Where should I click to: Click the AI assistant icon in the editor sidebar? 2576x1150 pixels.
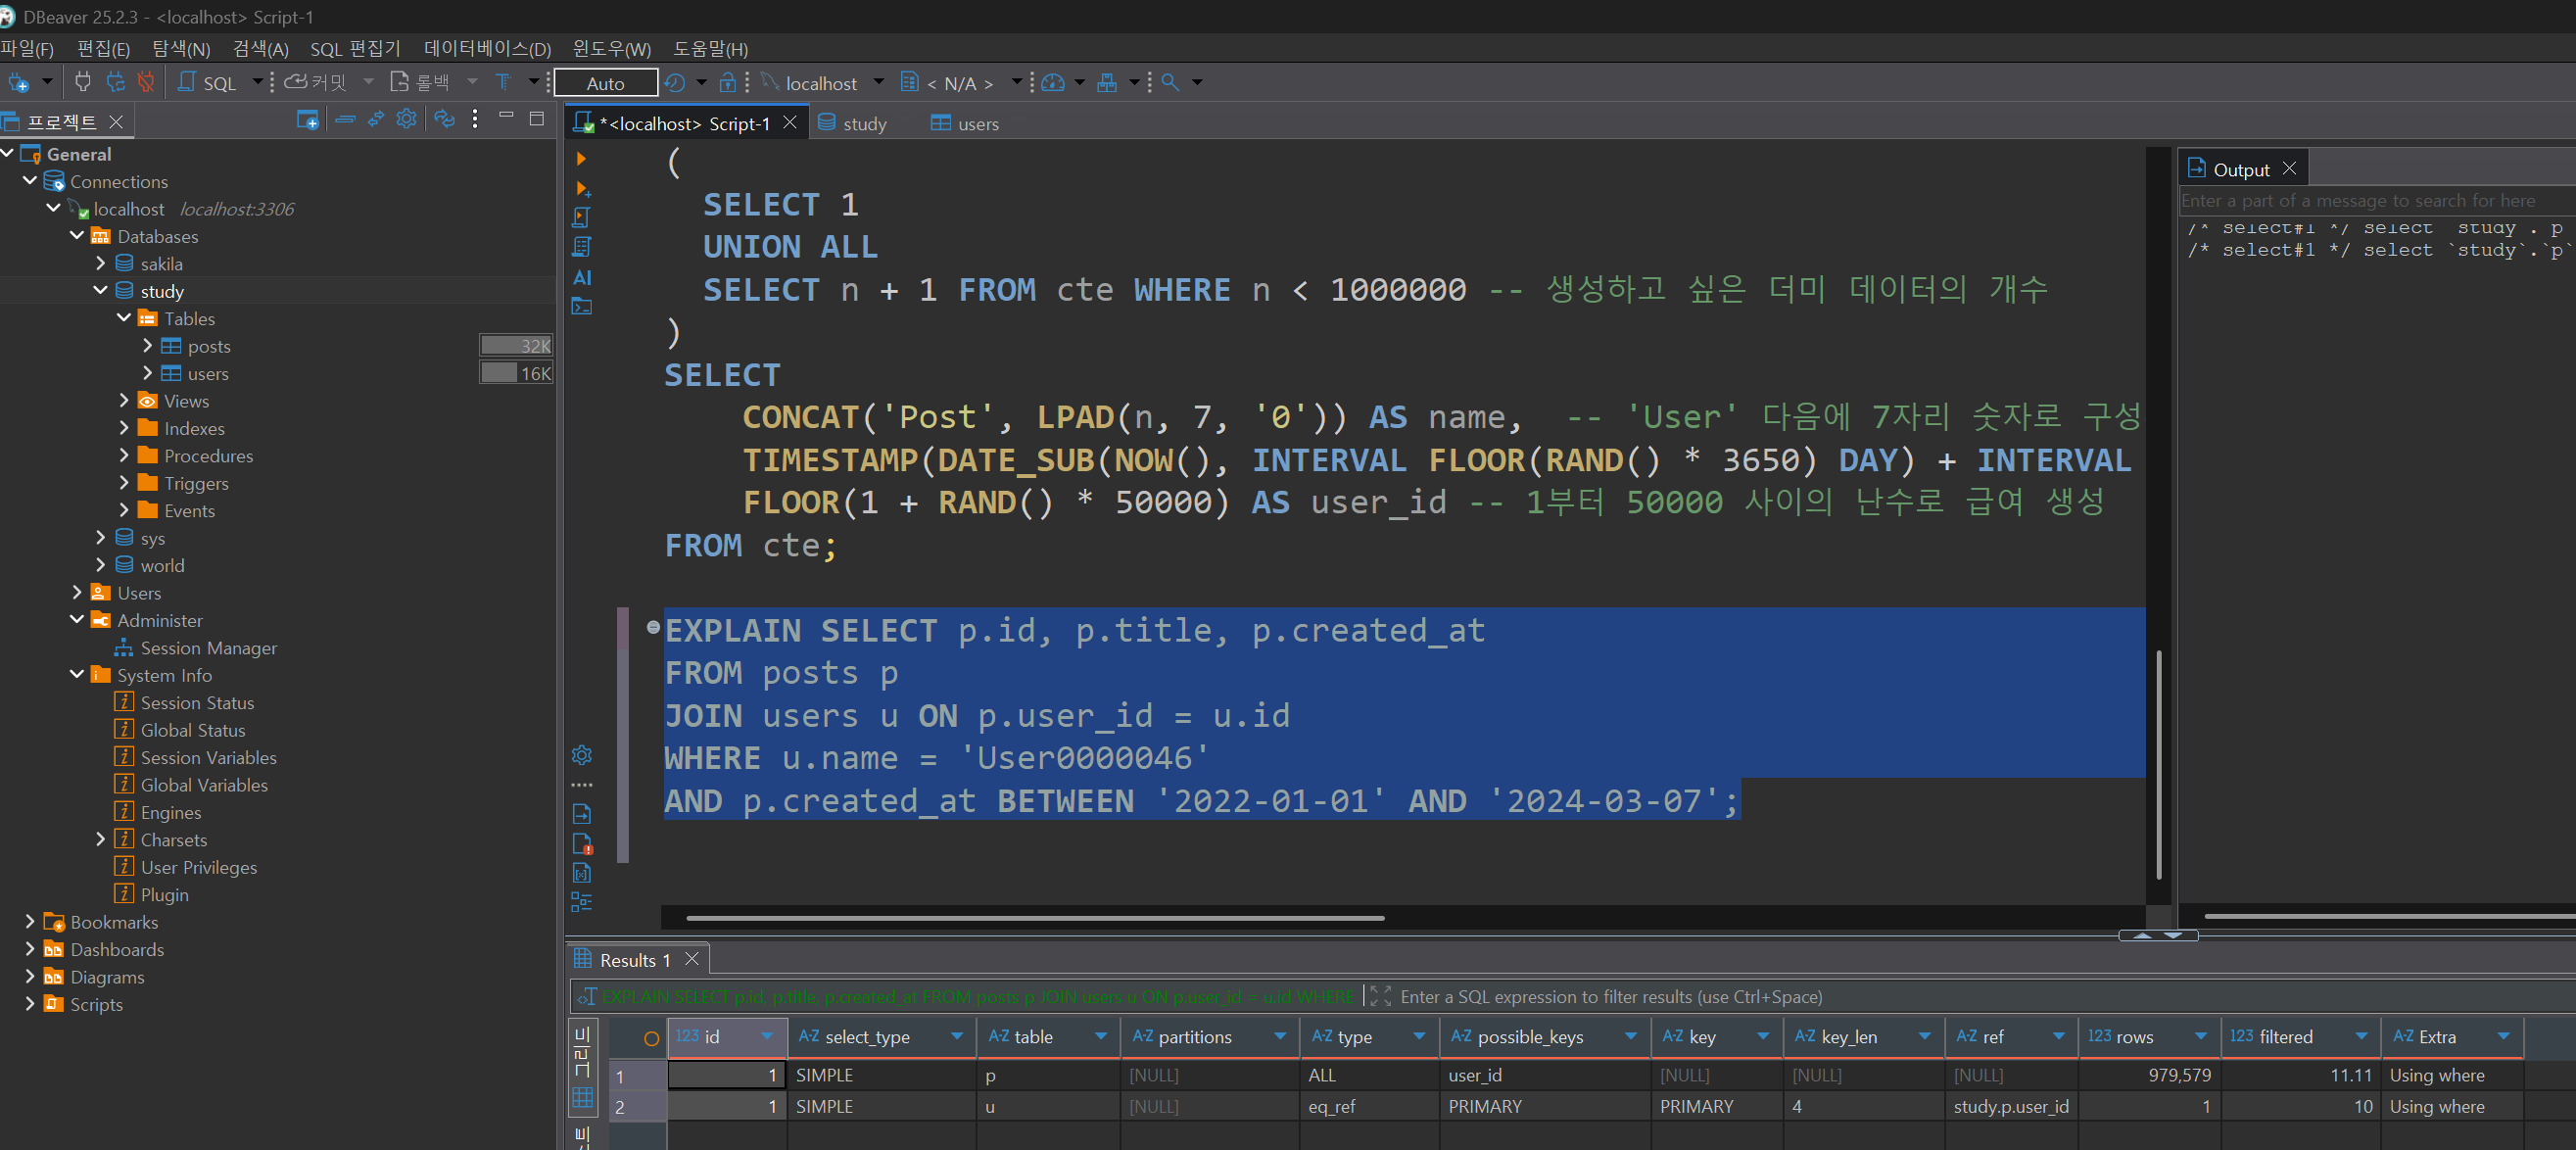[581, 277]
